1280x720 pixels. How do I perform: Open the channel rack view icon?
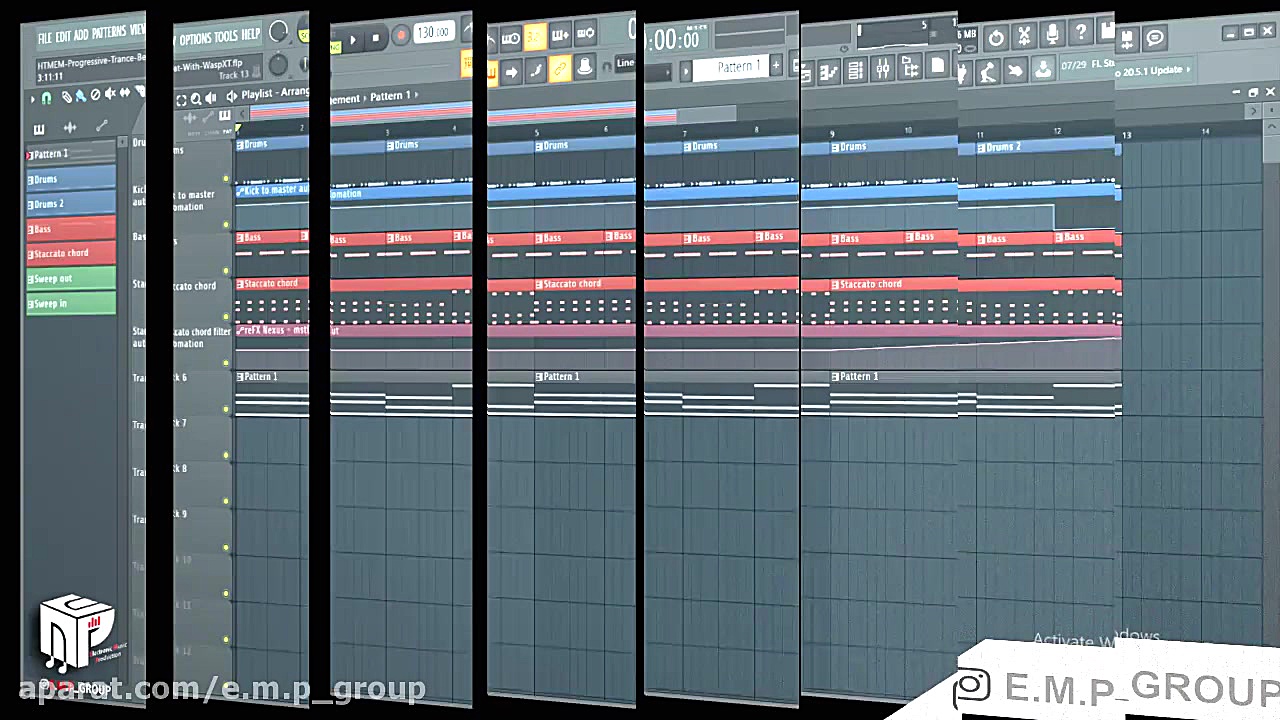(856, 70)
